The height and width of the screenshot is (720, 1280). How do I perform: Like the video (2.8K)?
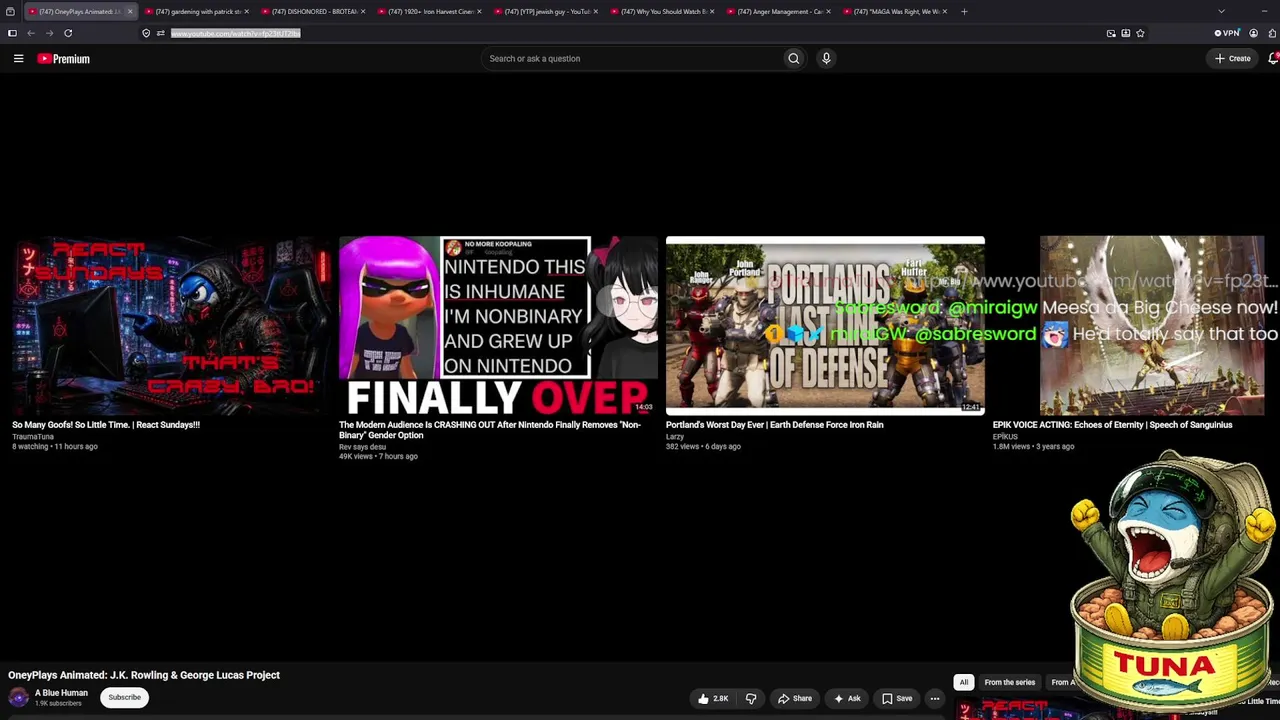(x=713, y=698)
